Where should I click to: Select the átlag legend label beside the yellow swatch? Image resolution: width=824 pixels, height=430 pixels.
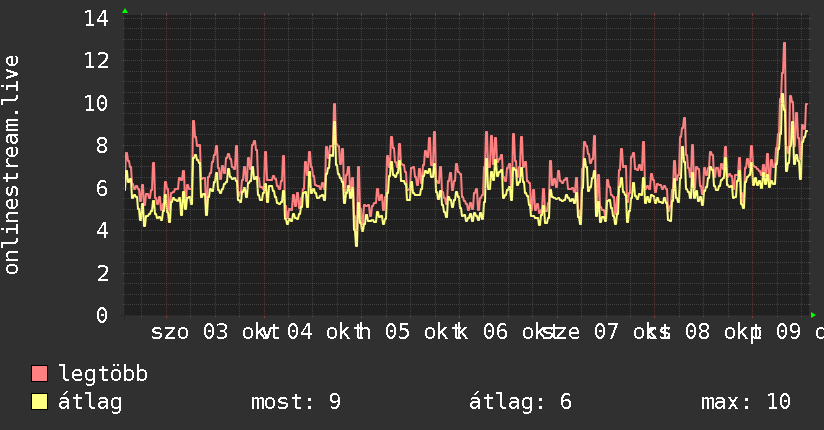coord(90,402)
